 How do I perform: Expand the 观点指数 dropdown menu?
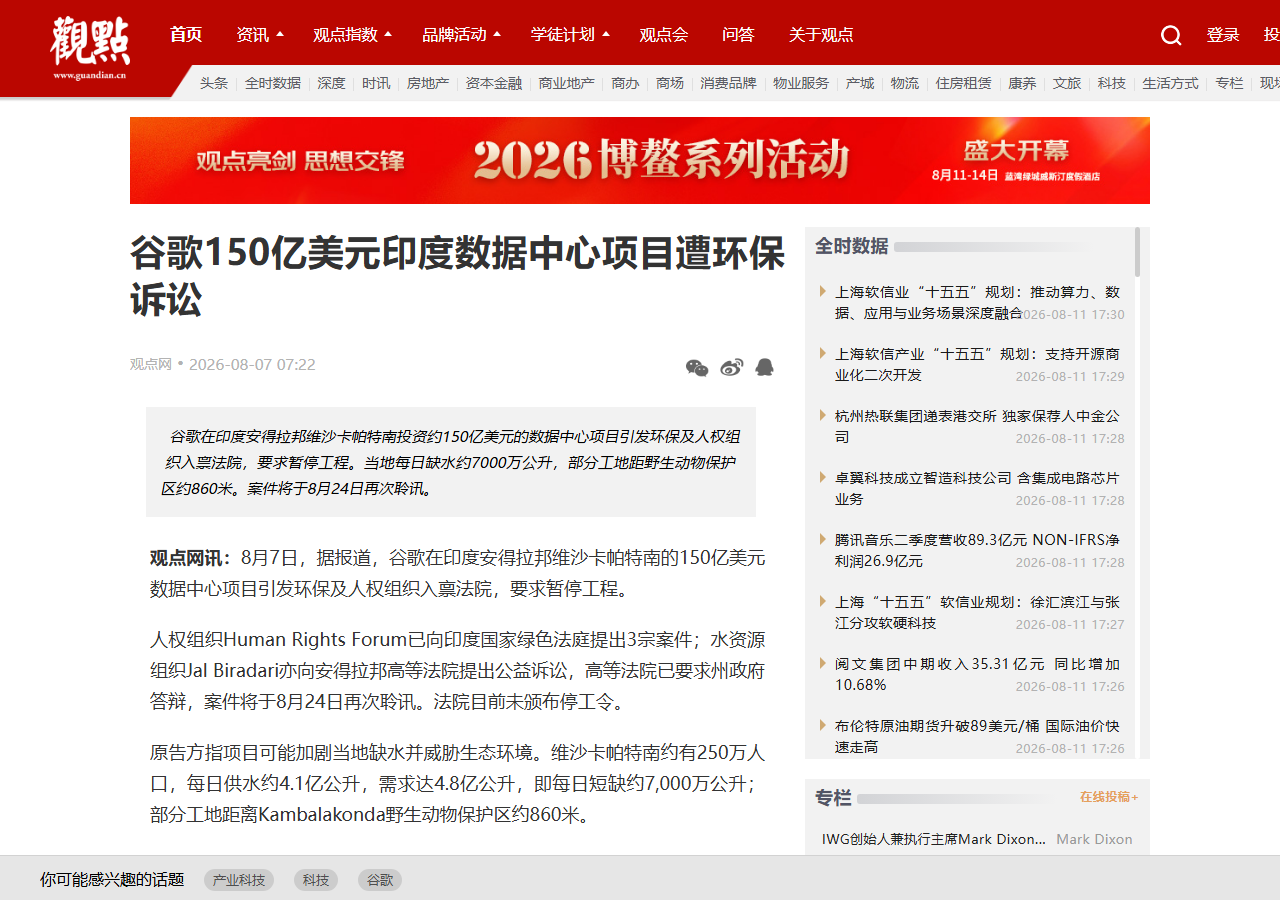[353, 35]
